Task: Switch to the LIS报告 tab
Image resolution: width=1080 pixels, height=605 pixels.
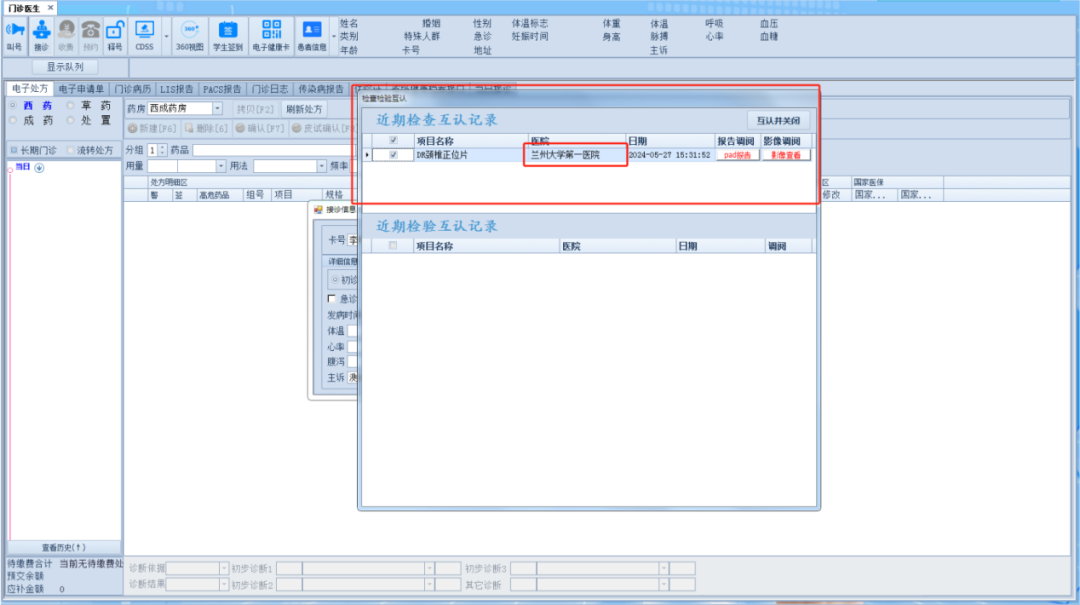Action: click(176, 89)
